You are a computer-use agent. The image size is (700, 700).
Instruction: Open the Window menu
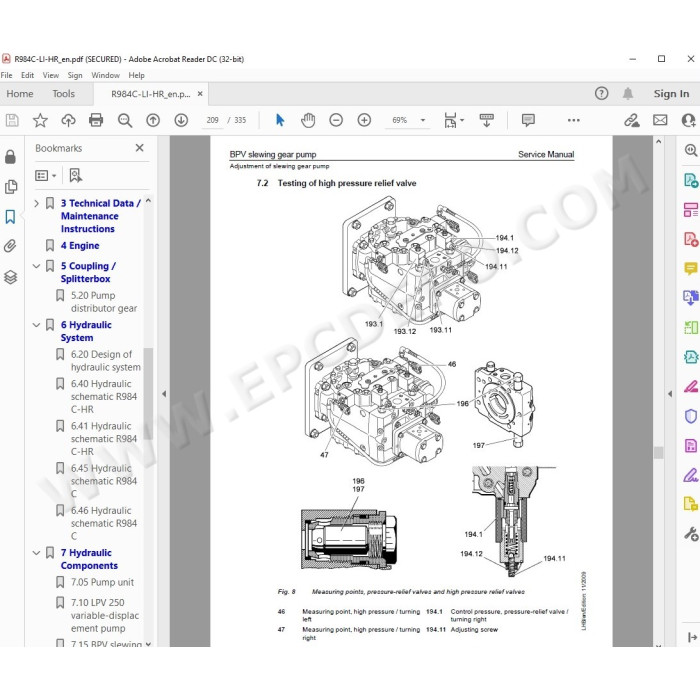[105, 75]
